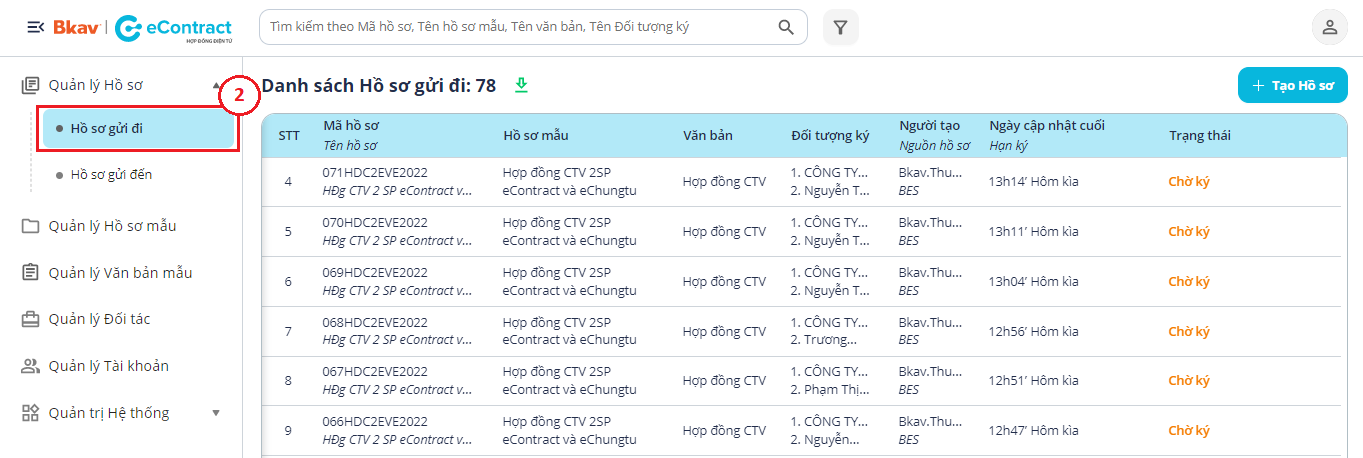Click the Tạo Hồ sơ button
This screenshot has width=1363, height=458.
click(1292, 86)
